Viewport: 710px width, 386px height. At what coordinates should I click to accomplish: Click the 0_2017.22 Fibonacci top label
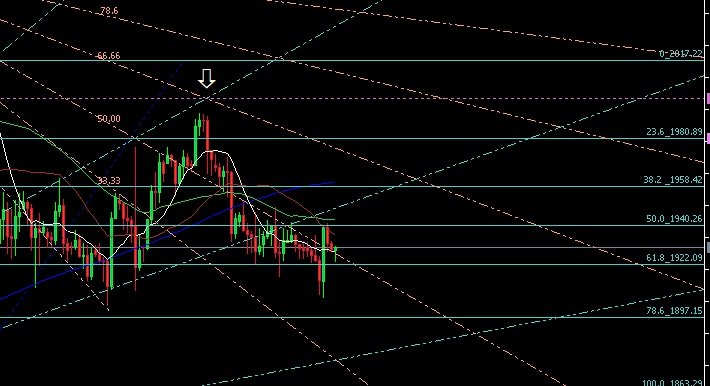click(x=681, y=54)
